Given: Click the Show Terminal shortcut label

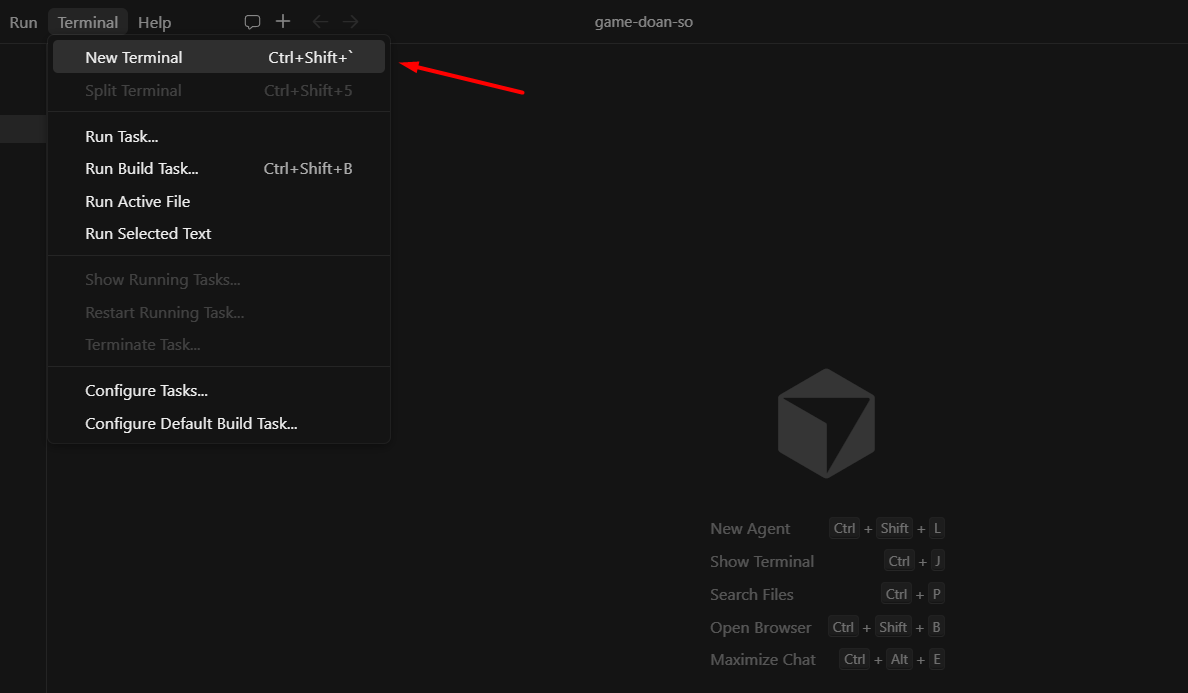Looking at the screenshot, I should point(762,561).
